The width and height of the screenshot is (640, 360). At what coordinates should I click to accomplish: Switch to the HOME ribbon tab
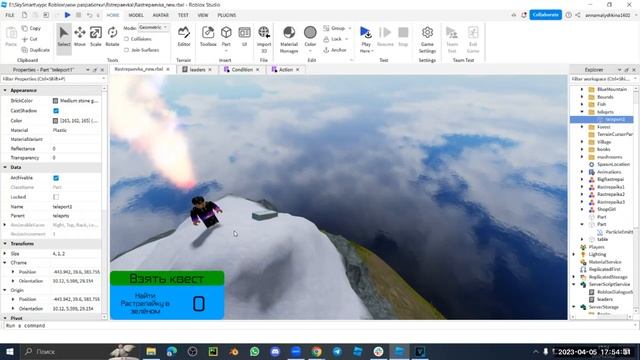click(113, 15)
